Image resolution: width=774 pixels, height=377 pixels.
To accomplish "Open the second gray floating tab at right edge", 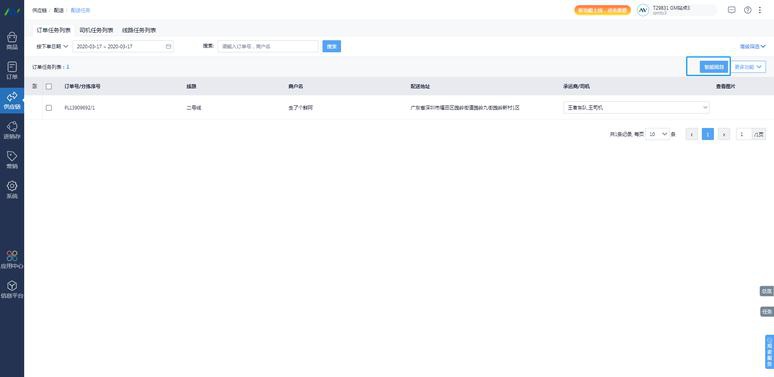I will point(767,312).
